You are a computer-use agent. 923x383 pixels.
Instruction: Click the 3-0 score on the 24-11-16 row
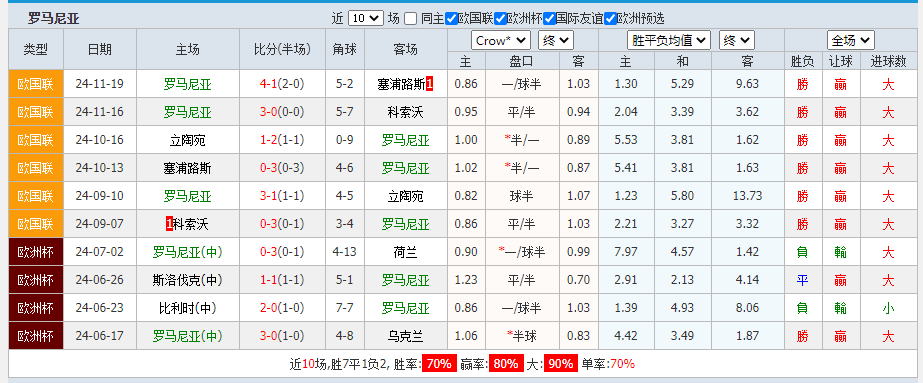268,112
